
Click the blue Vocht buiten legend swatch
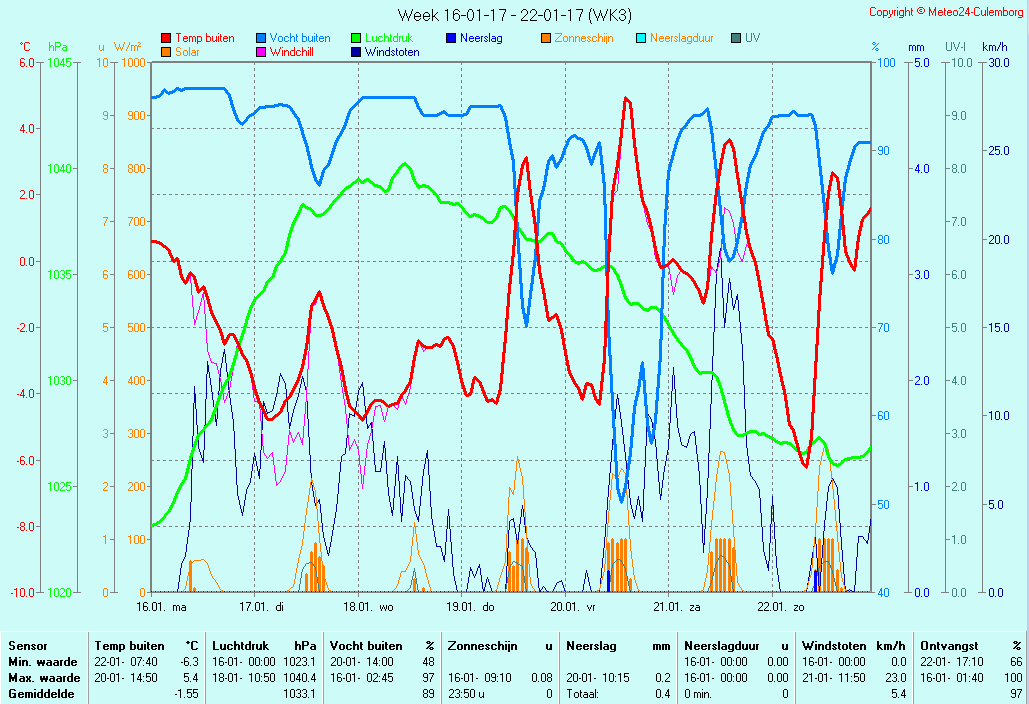point(261,38)
